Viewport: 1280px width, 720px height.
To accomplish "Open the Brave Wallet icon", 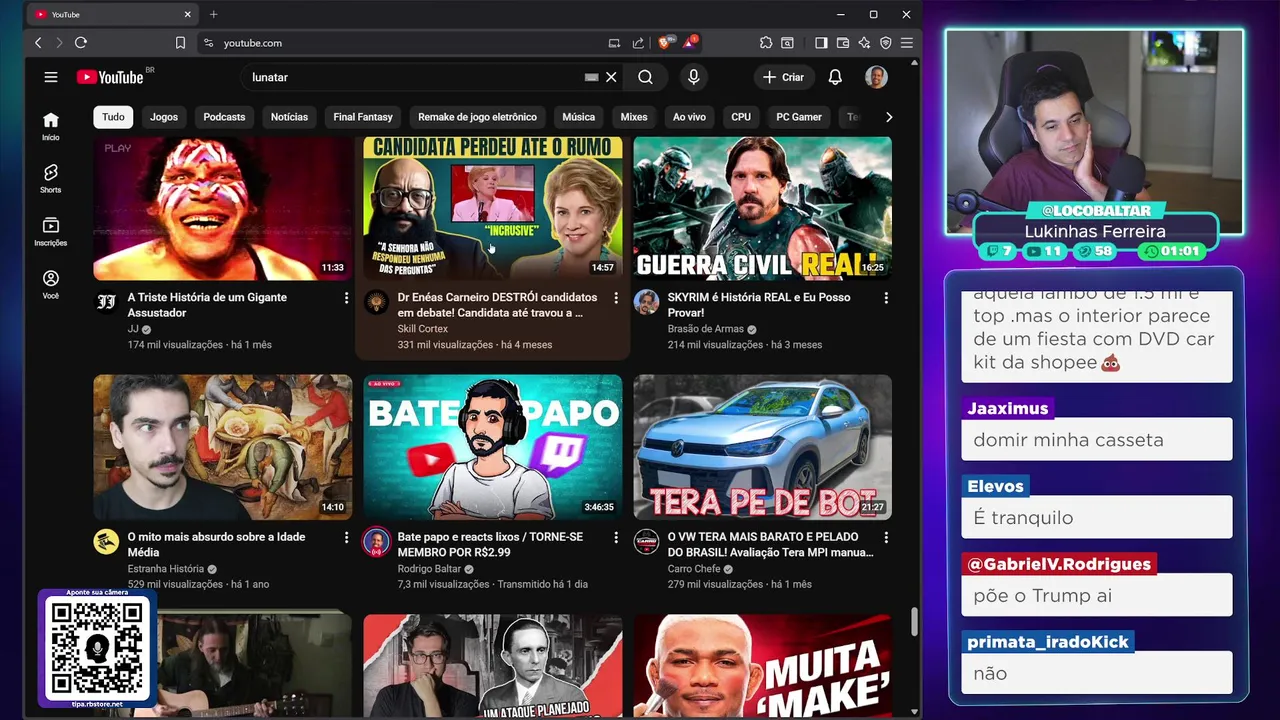I will (x=843, y=43).
